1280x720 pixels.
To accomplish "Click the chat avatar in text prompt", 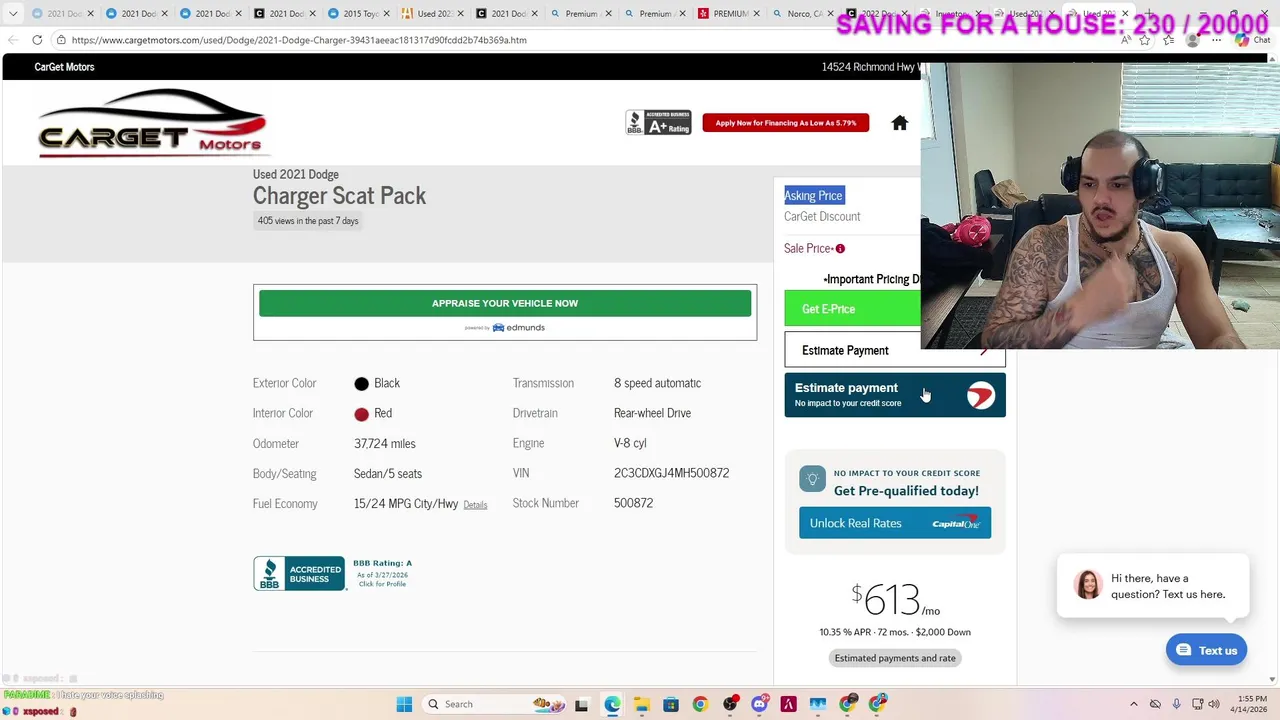I will tap(1088, 585).
